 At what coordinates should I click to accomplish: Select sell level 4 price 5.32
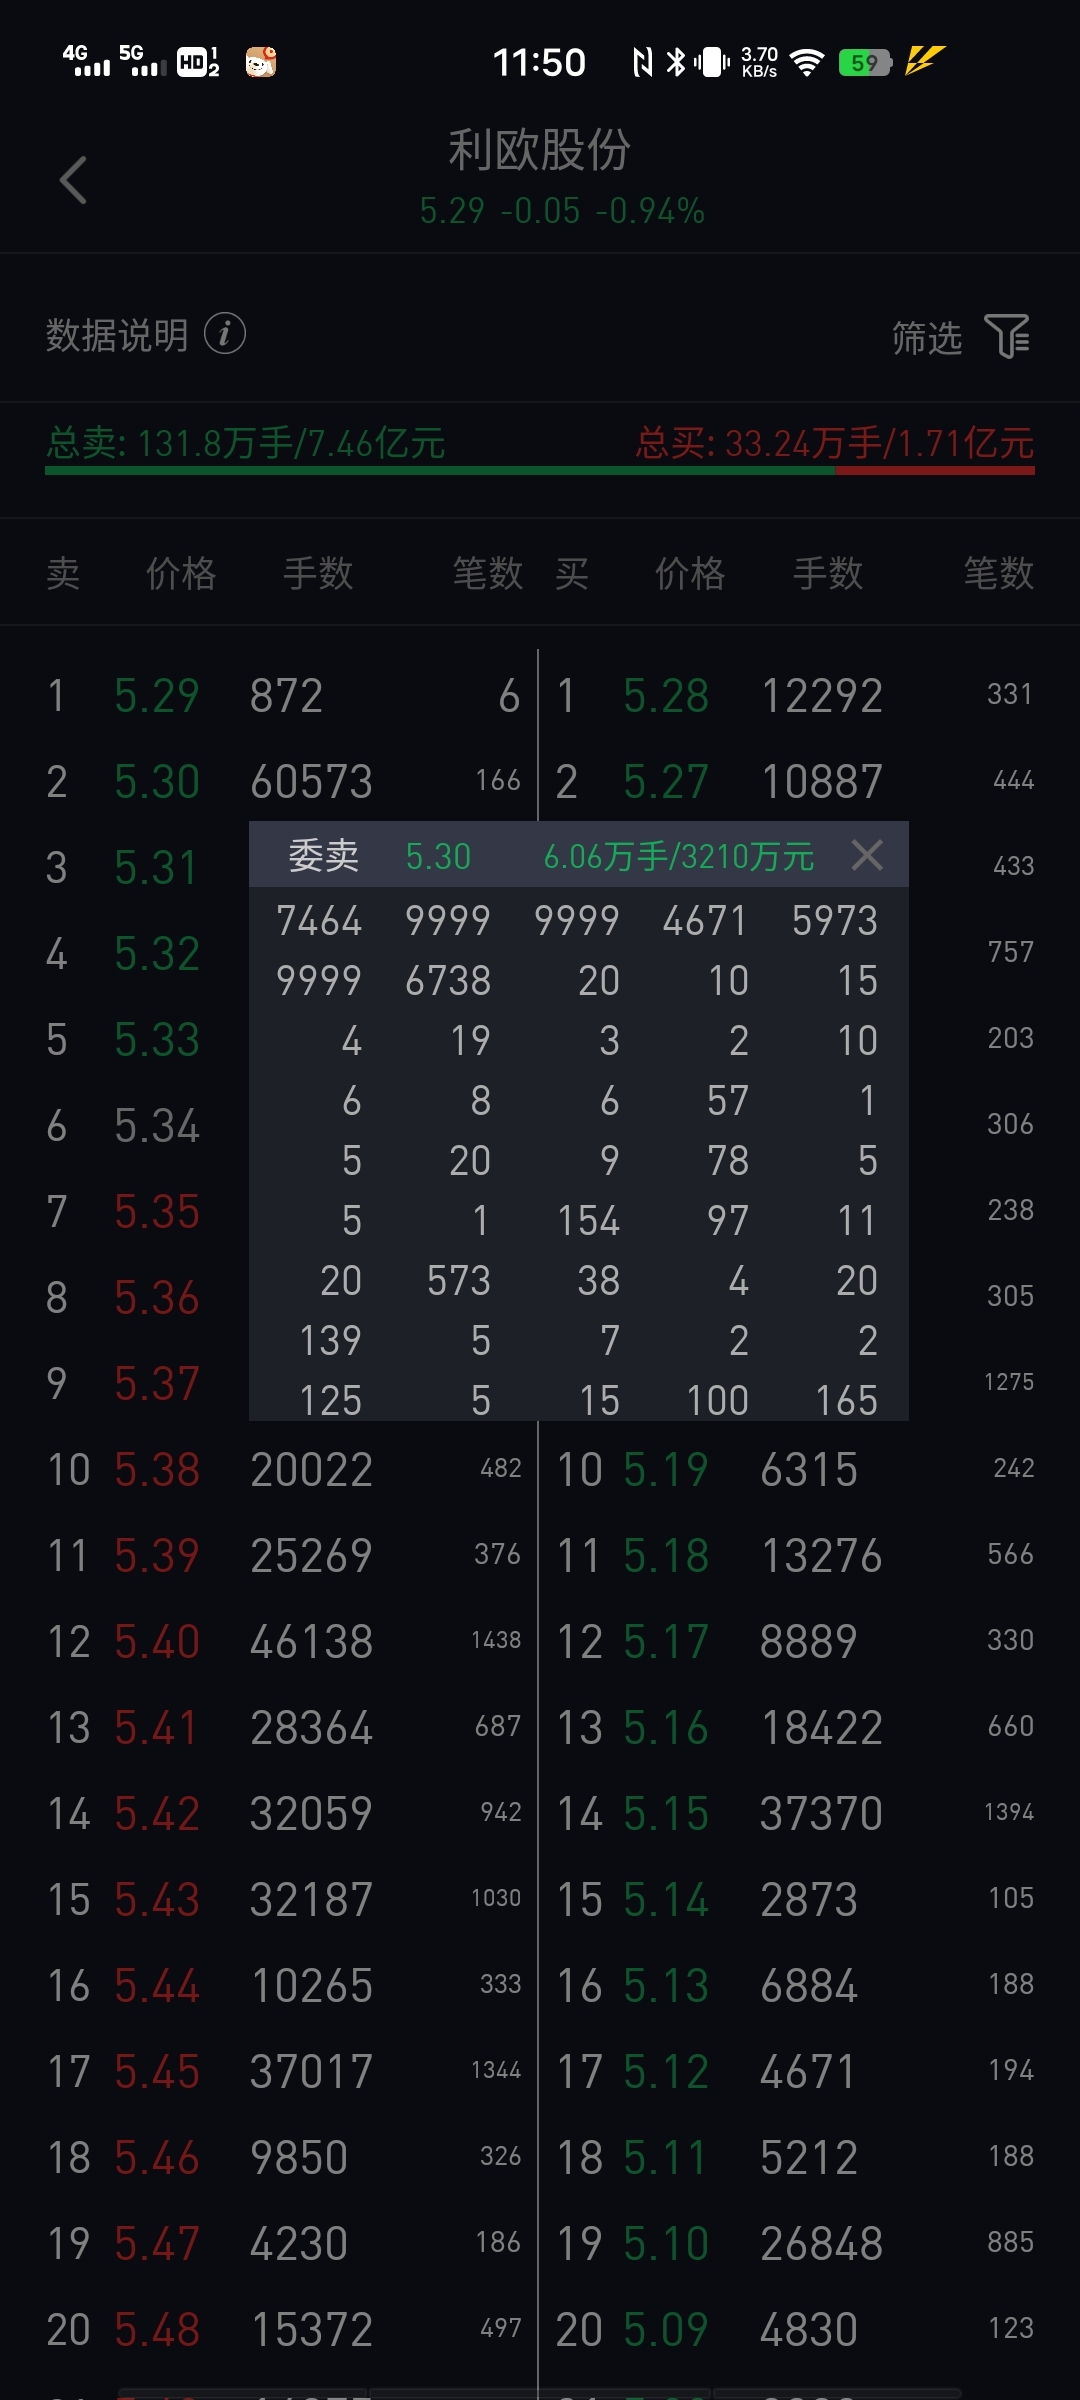click(157, 954)
